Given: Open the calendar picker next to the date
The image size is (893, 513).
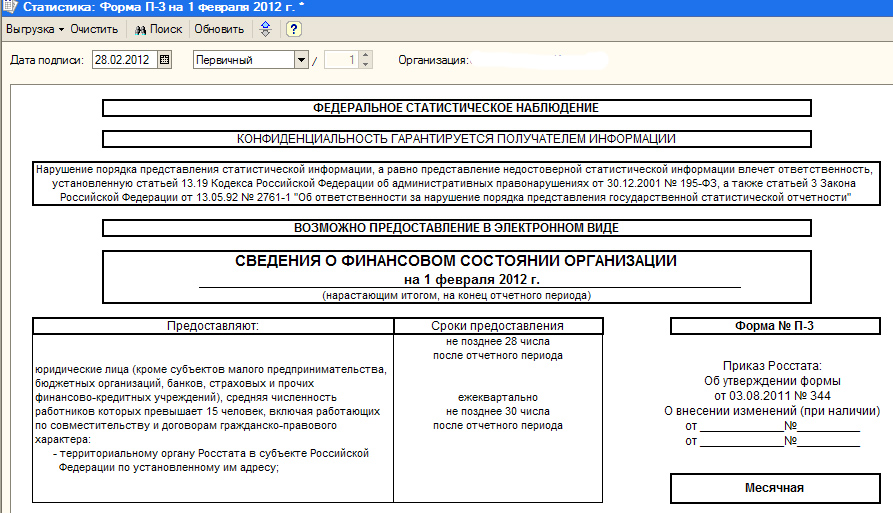Looking at the screenshot, I should tap(165, 60).
